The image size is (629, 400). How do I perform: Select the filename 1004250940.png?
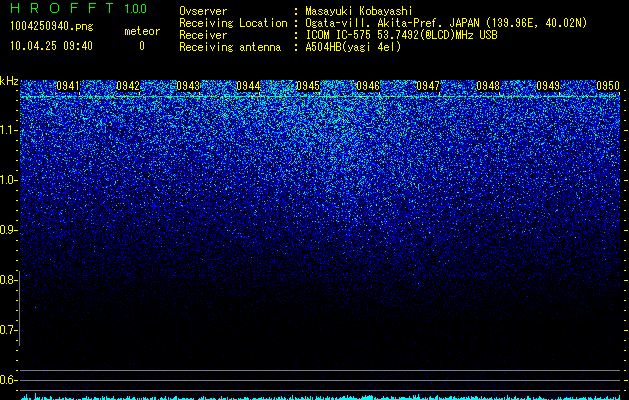pyautogui.click(x=51, y=27)
